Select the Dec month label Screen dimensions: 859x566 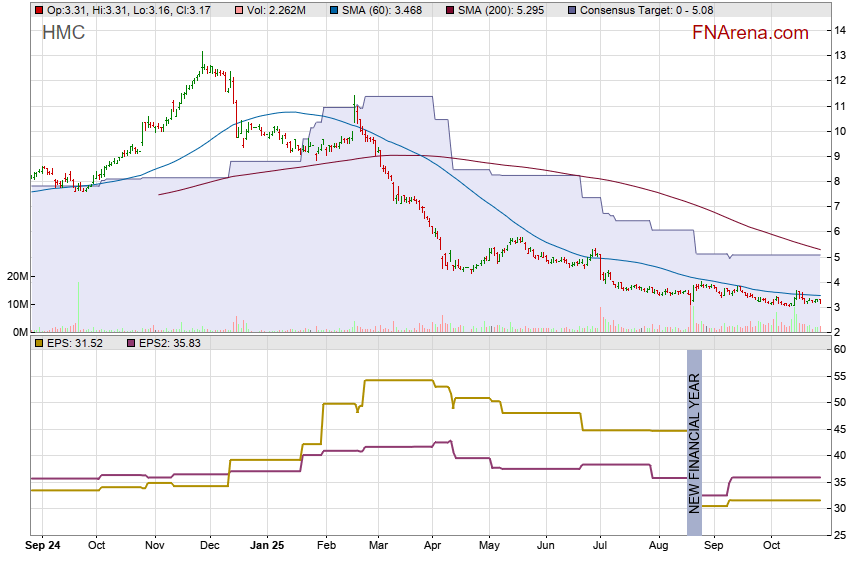(210, 547)
